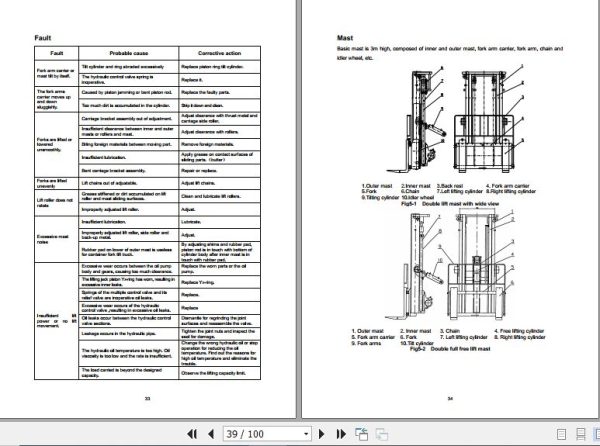Click page number '34' at page bottom
The image size is (600, 446).
450,399
